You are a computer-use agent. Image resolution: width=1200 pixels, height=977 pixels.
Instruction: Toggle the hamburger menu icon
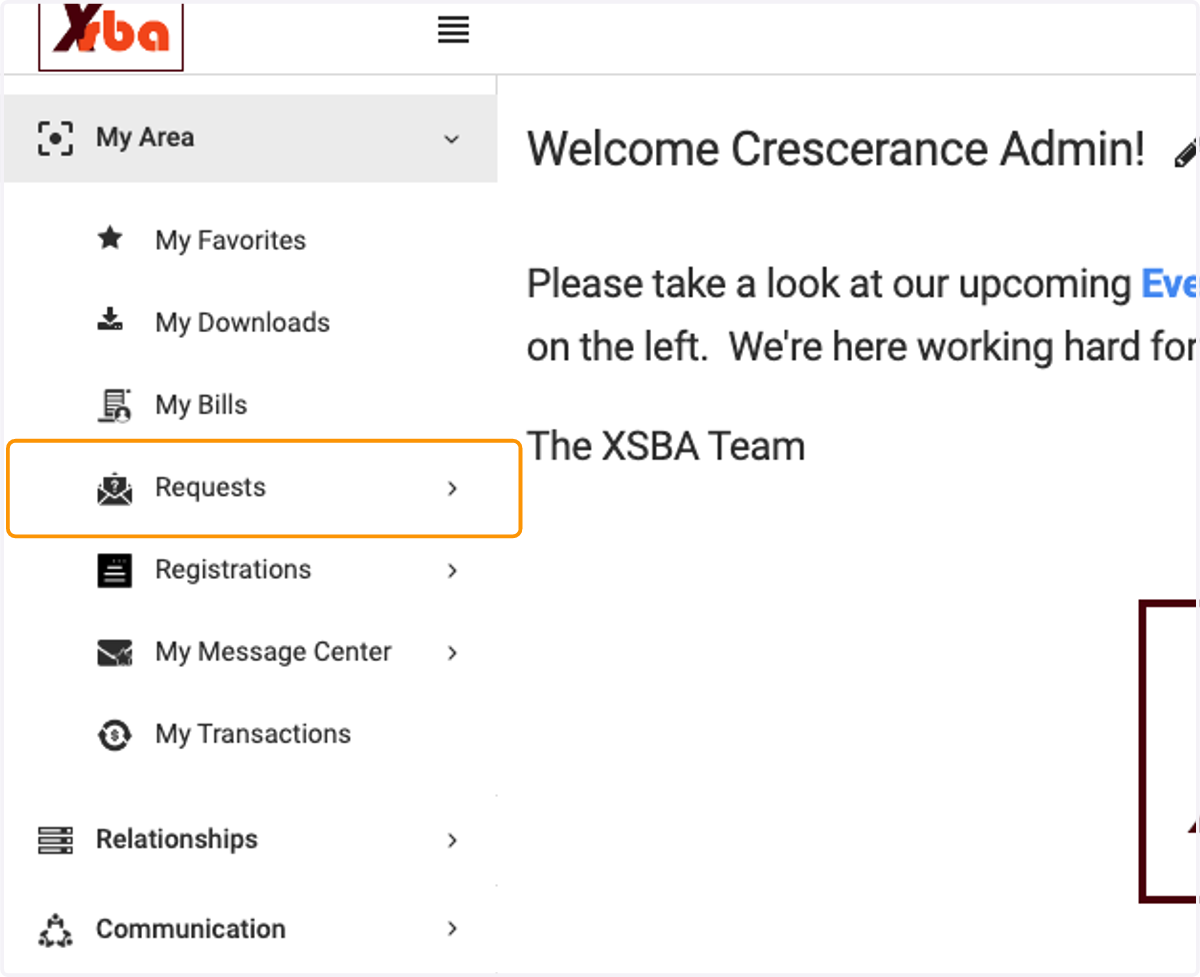pyautogui.click(x=453, y=31)
